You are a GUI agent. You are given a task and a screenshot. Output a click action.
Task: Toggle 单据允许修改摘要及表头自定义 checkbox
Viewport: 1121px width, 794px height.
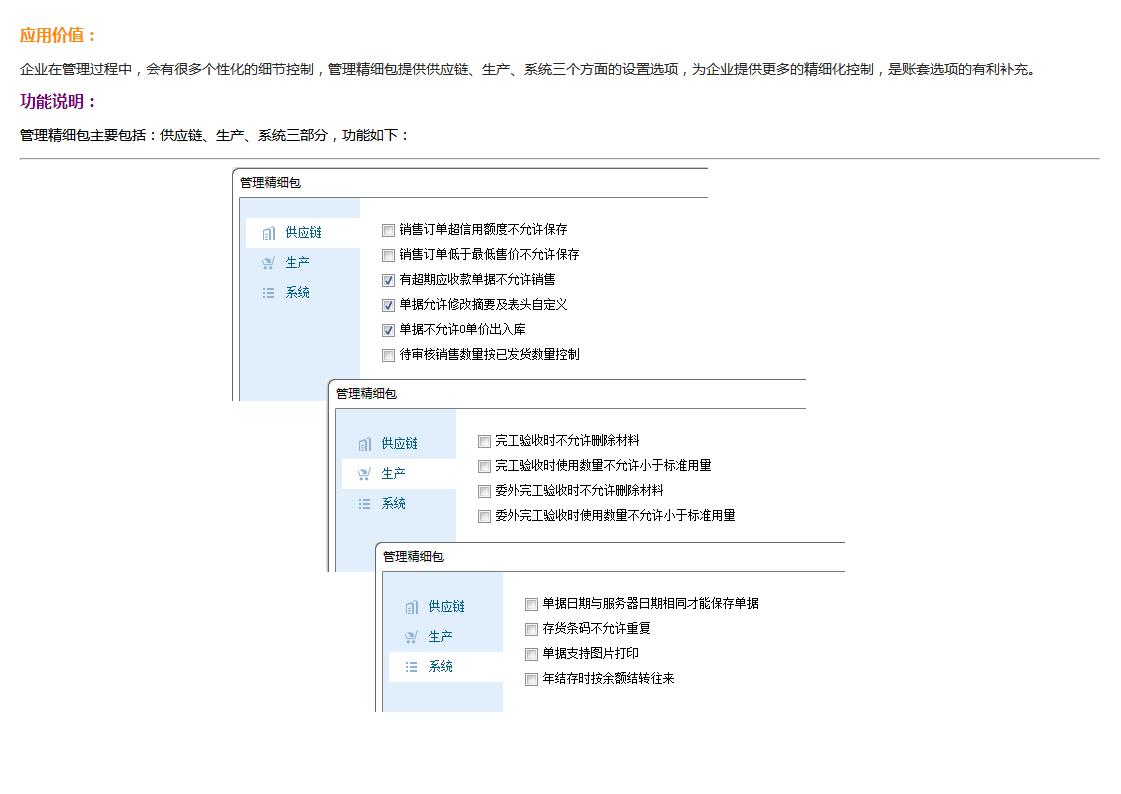click(388, 305)
